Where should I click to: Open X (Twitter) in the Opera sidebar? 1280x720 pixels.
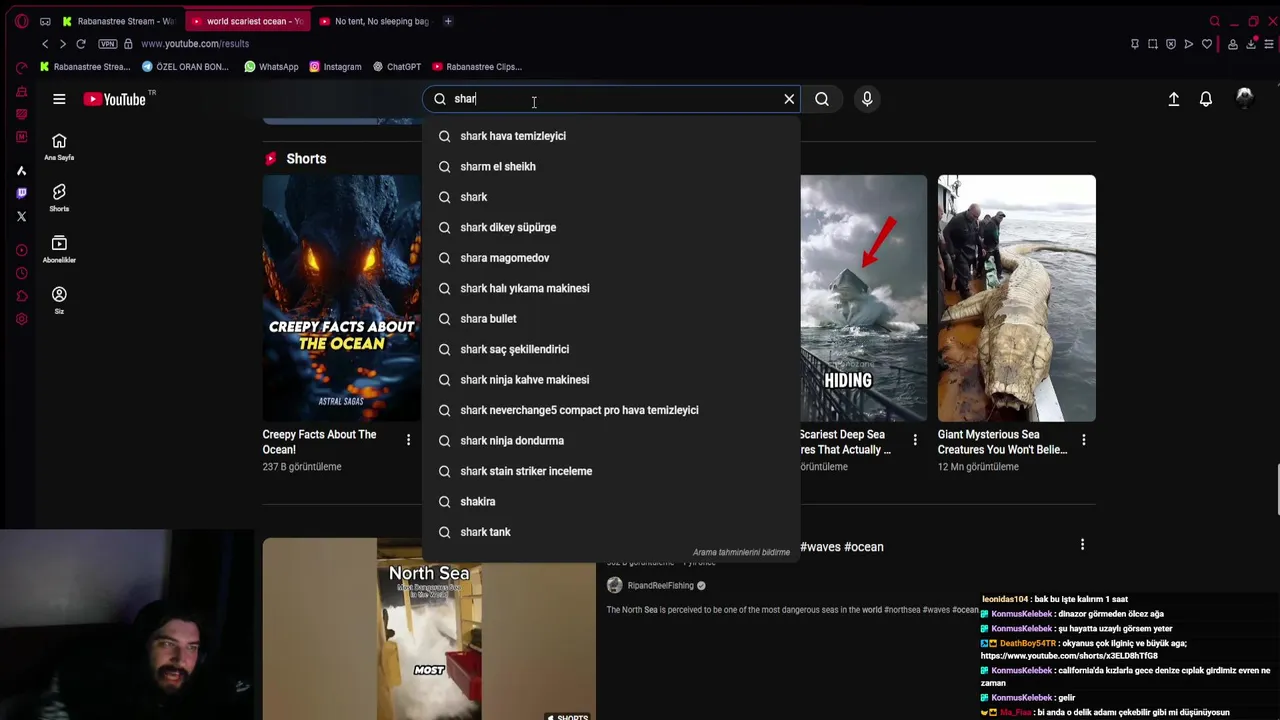click(x=21, y=216)
